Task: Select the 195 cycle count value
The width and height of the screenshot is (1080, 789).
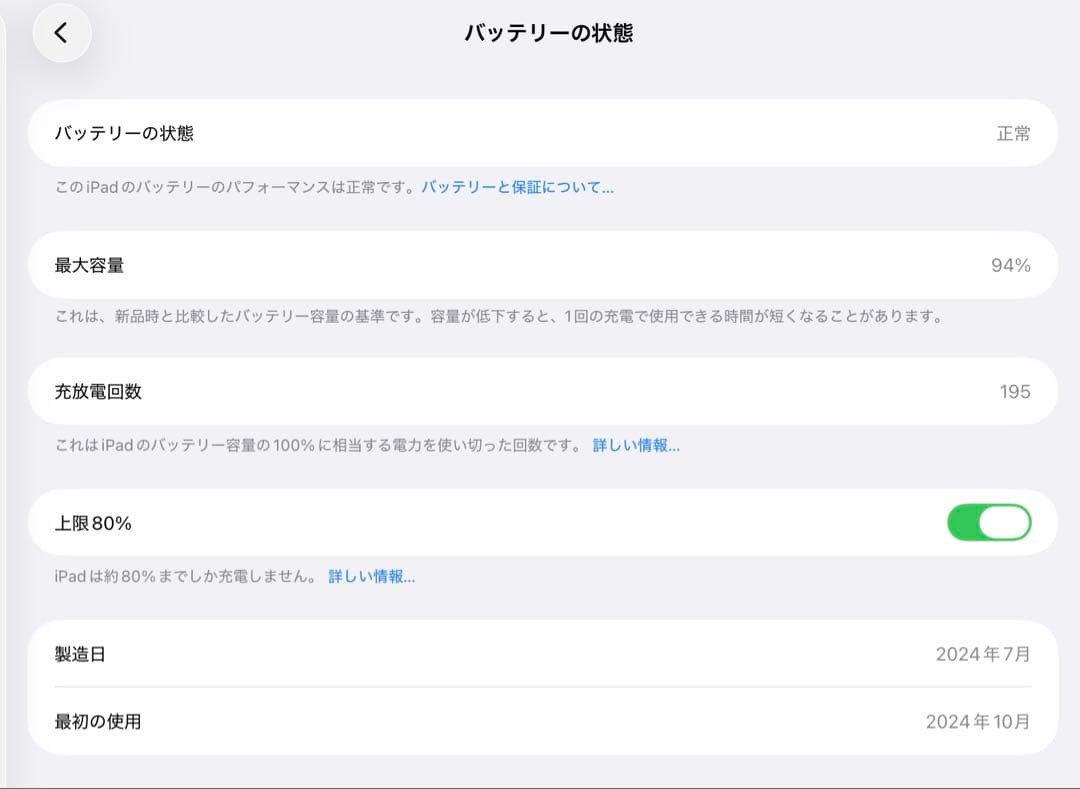Action: [1017, 392]
